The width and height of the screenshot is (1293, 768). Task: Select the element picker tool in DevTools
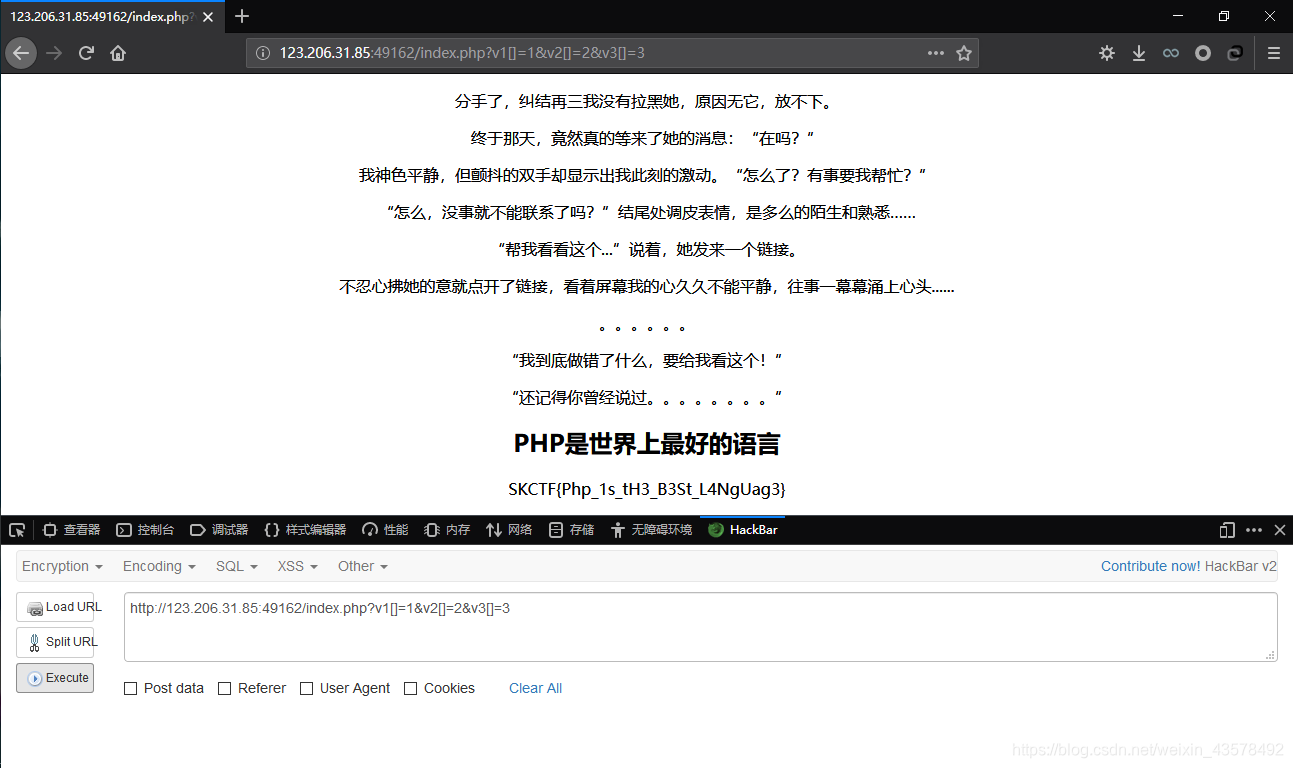[x=16, y=529]
